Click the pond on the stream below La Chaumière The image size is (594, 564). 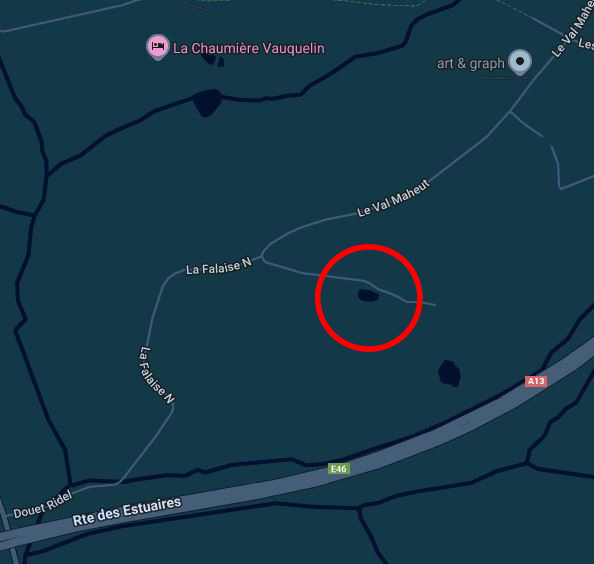coord(207,103)
